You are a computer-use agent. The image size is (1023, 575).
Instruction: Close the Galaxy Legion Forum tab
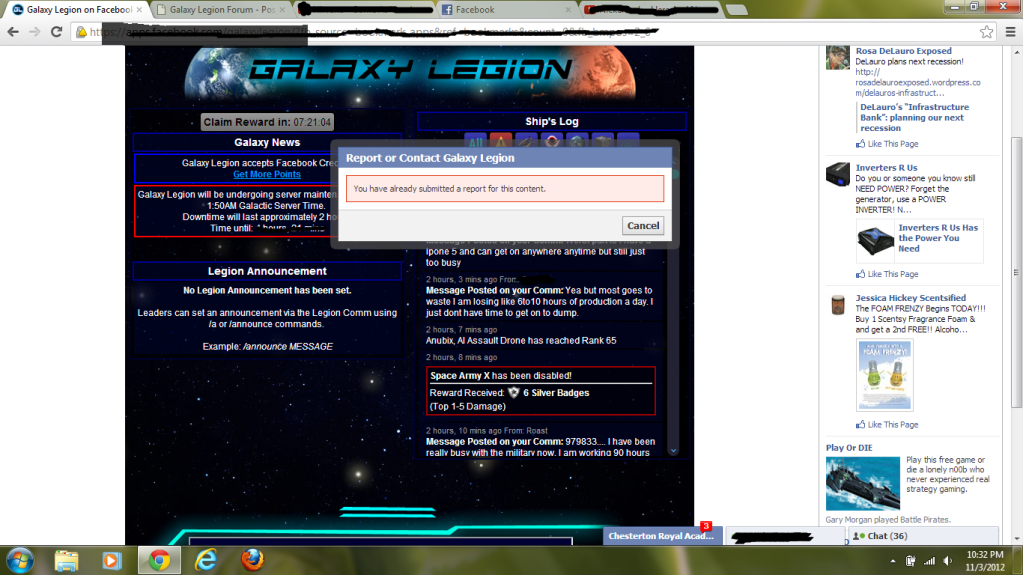(282, 10)
